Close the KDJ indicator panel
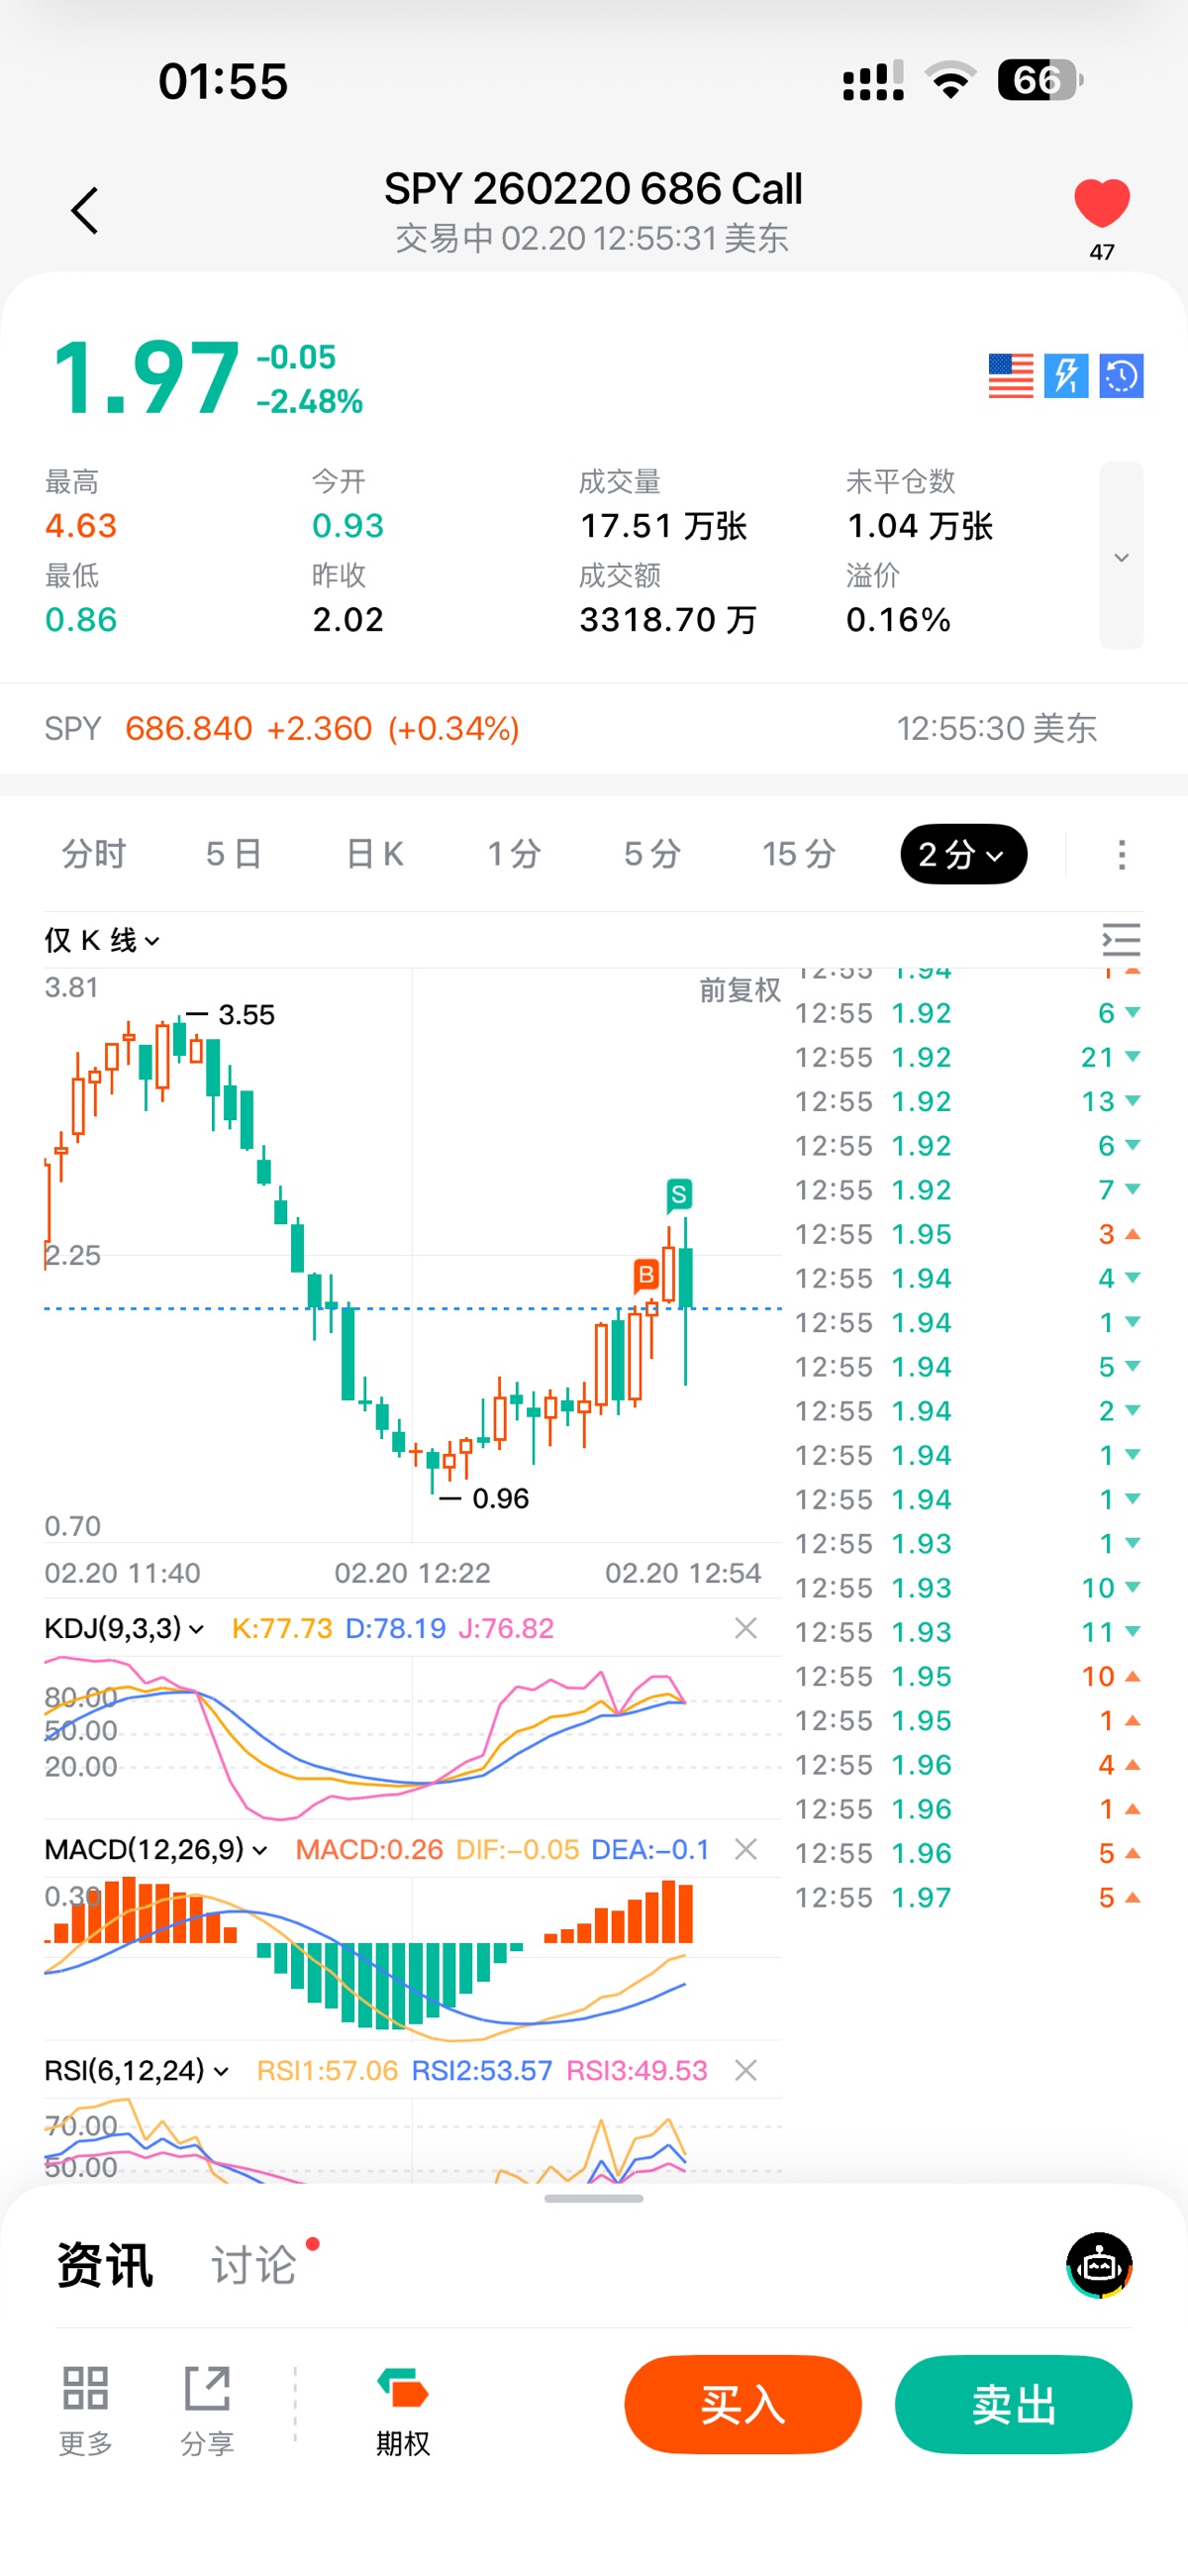Viewport: 1188px width, 2576px height. coord(745,1629)
